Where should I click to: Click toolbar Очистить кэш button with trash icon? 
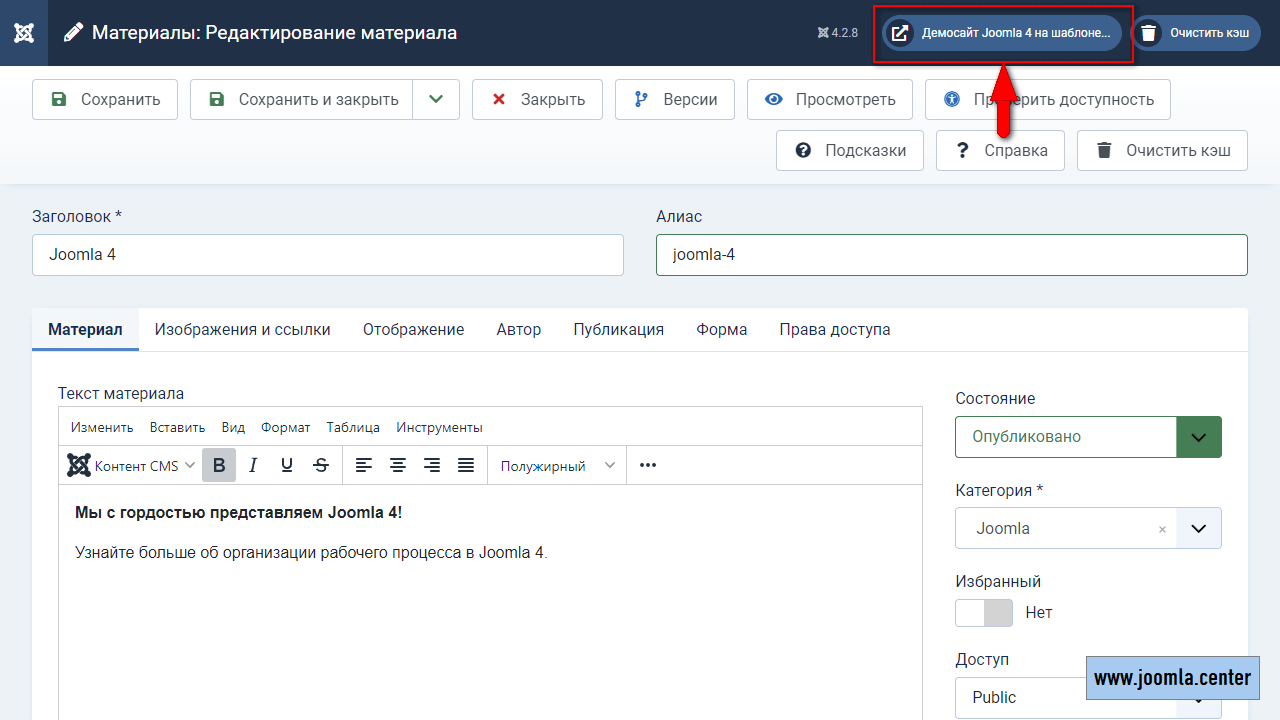click(x=1162, y=150)
